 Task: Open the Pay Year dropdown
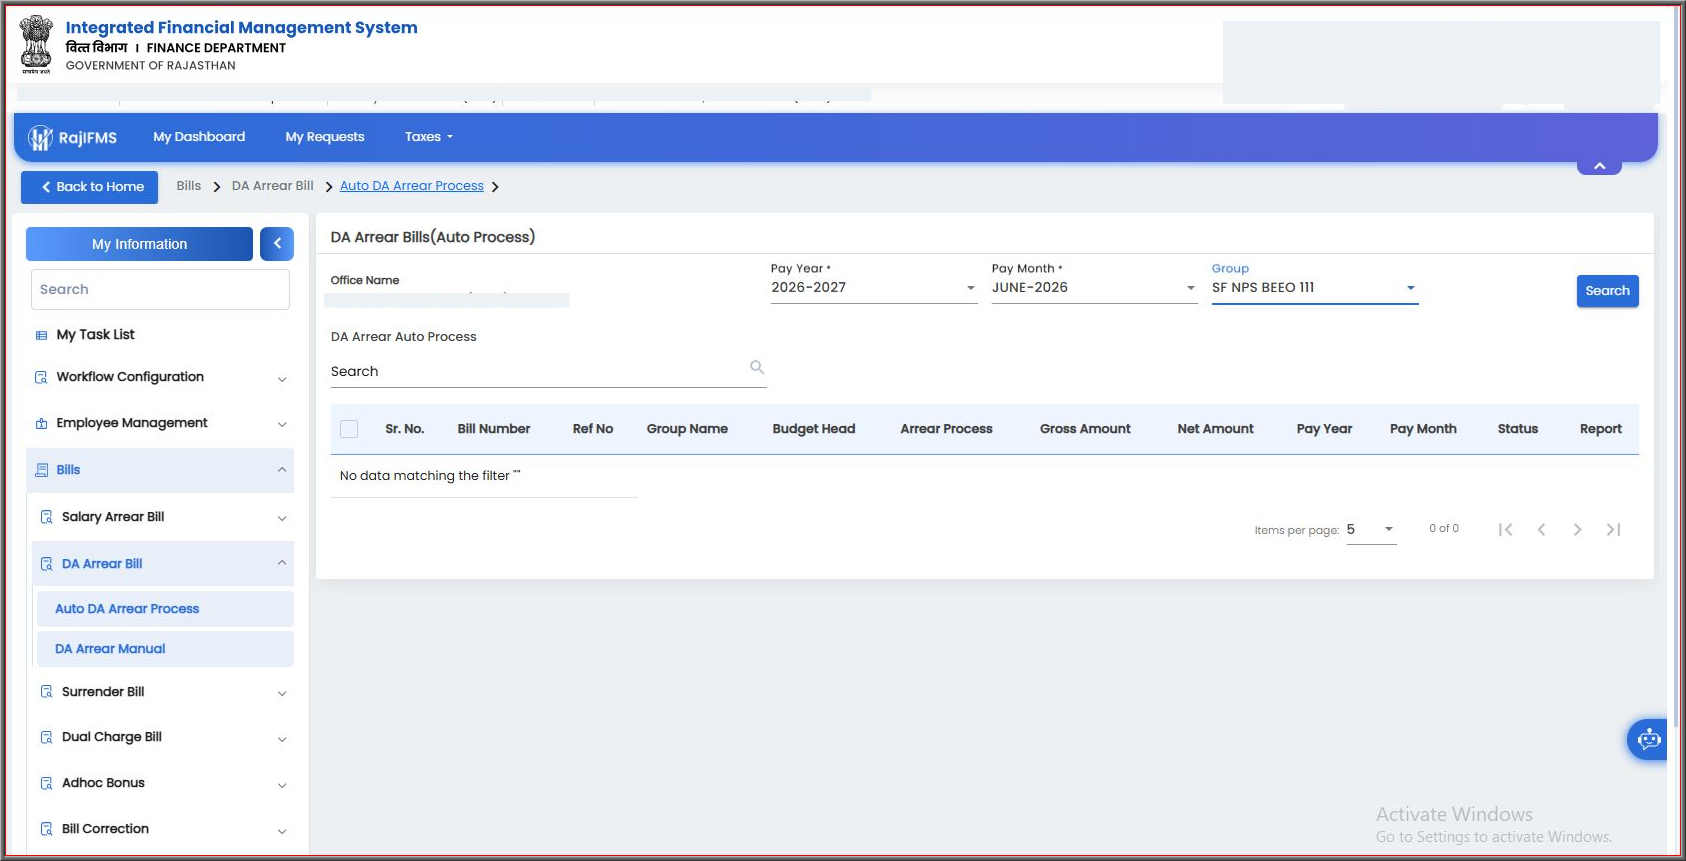pyautogui.click(x=873, y=288)
